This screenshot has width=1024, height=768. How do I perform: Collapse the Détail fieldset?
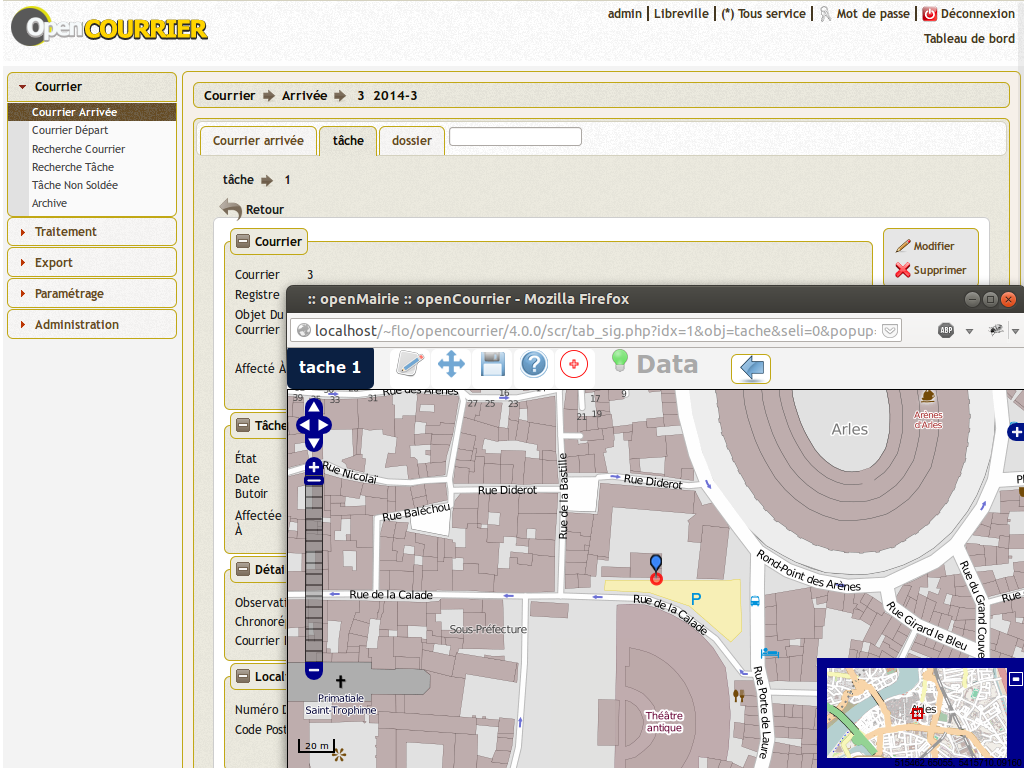(x=243, y=569)
